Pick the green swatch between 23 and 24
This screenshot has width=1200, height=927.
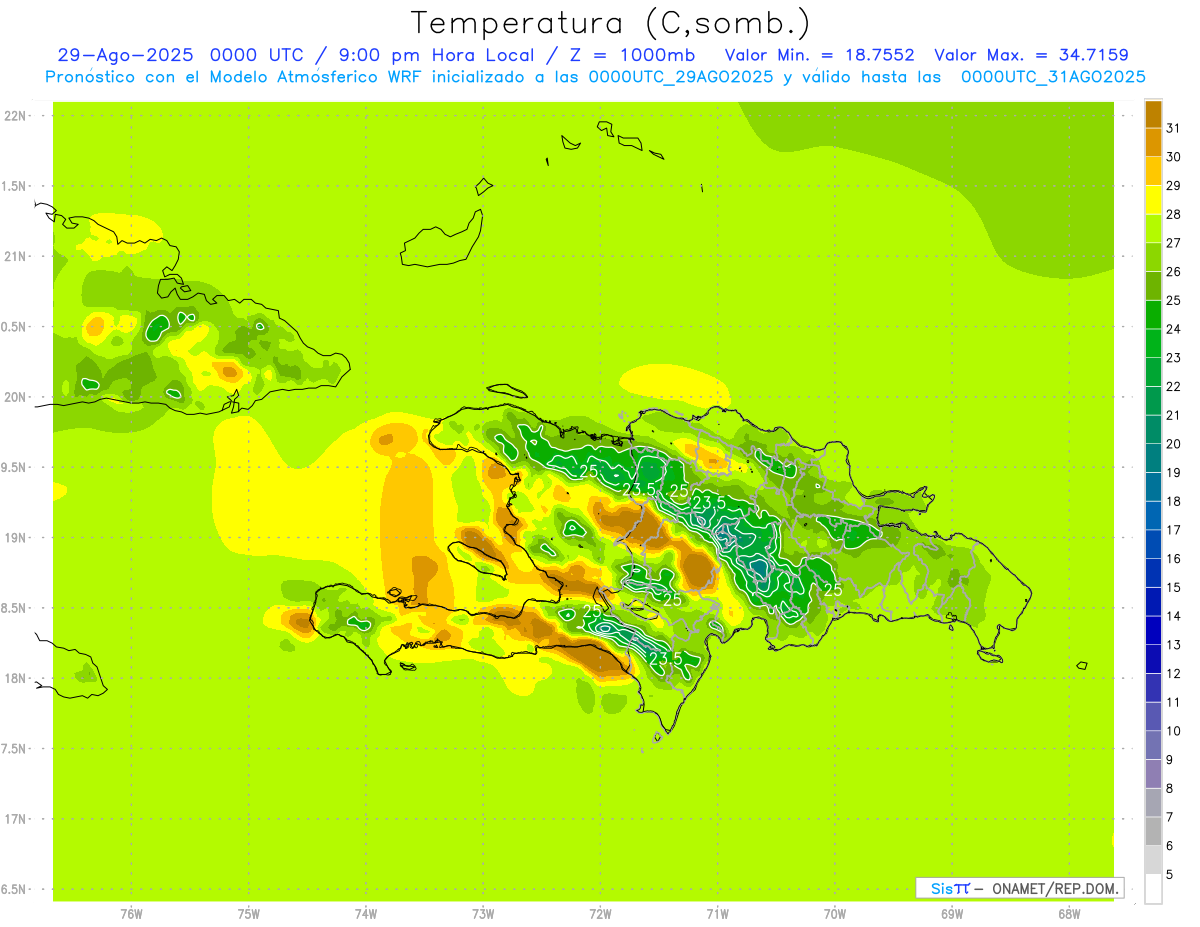pyautogui.click(x=1153, y=343)
